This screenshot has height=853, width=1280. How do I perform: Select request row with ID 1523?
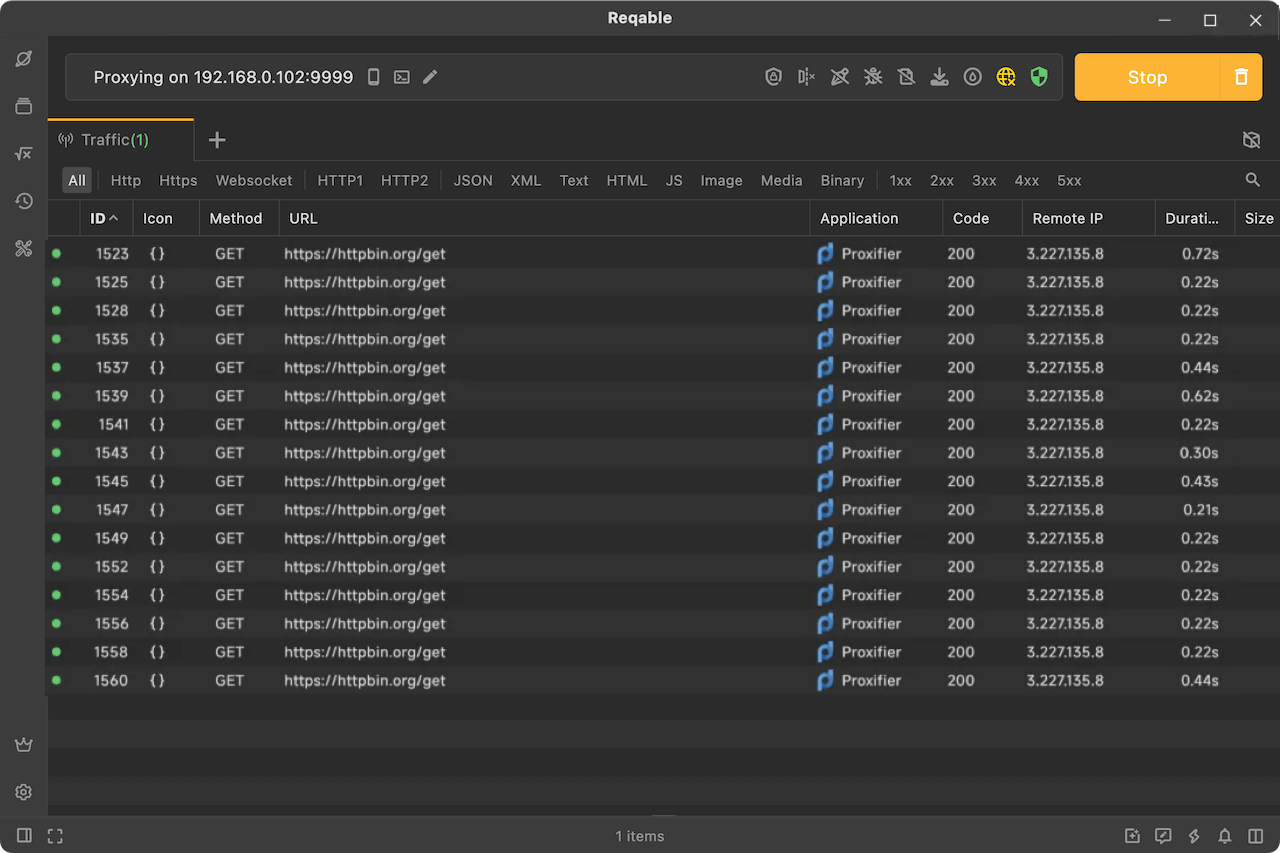pos(663,254)
